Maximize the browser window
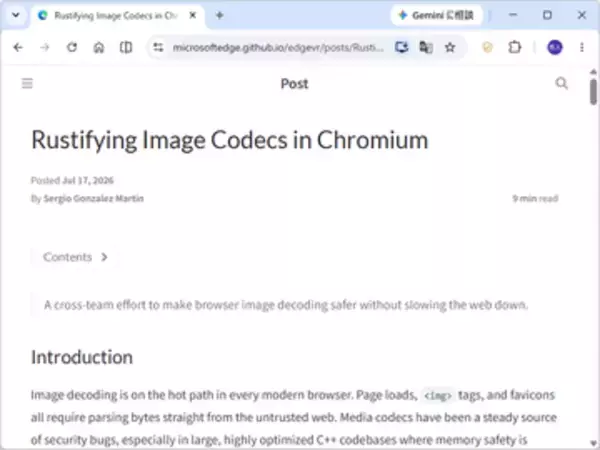Image resolution: width=600 pixels, height=450 pixels. 547,15
